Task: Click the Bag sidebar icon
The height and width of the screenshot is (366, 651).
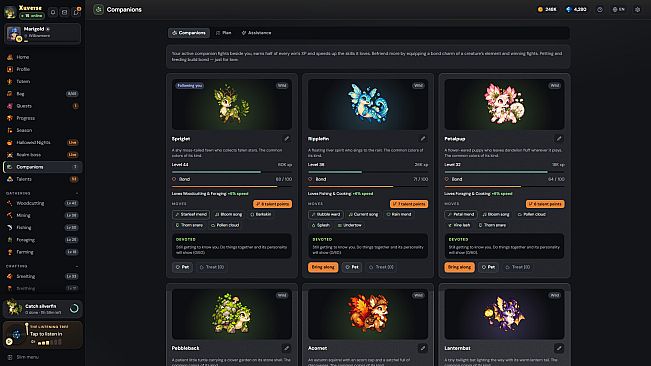Action: 10,94
